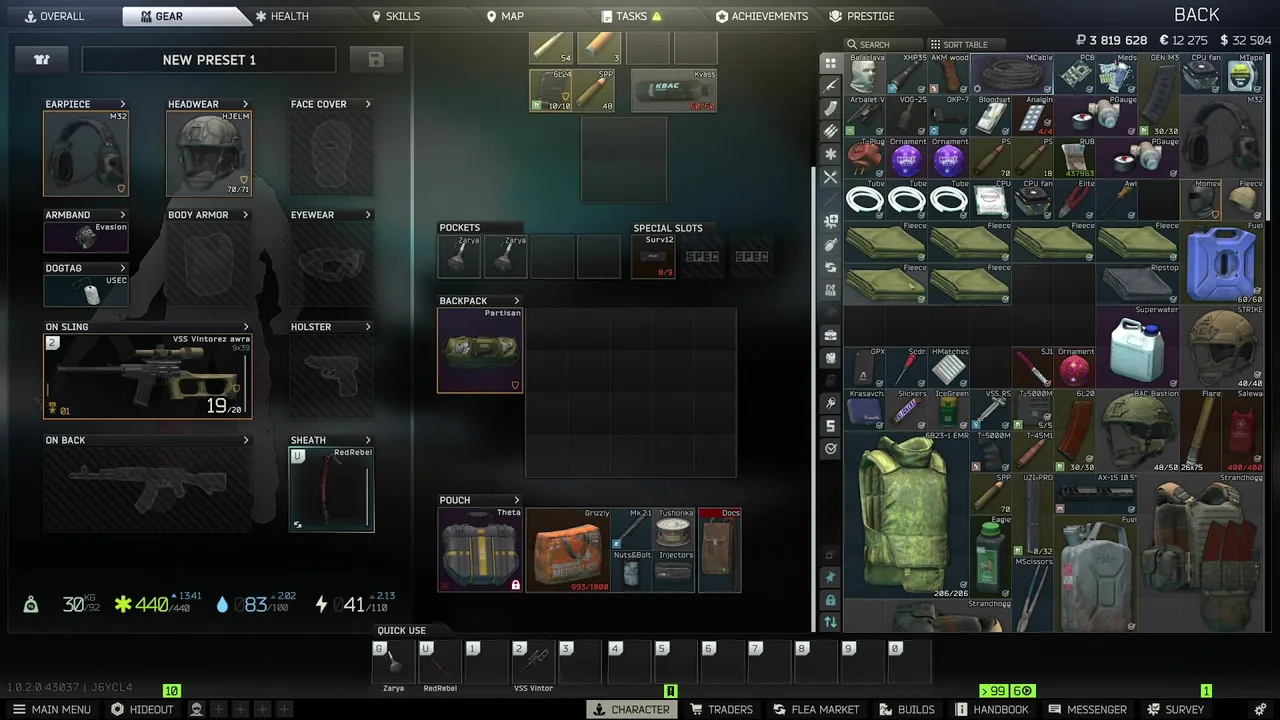This screenshot has width=1280, height=720.
Task: Select the Superwater jug in stash
Action: click(x=1138, y=346)
